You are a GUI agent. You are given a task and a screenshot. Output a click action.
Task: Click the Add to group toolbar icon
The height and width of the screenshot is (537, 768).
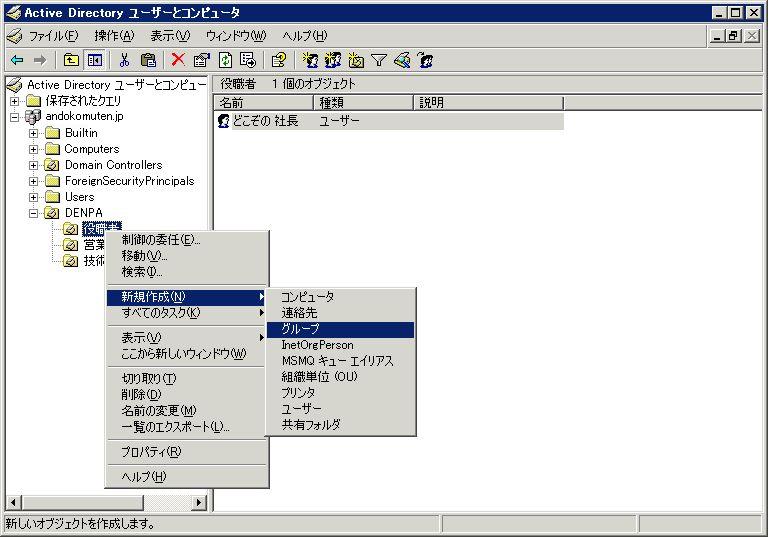(425, 60)
